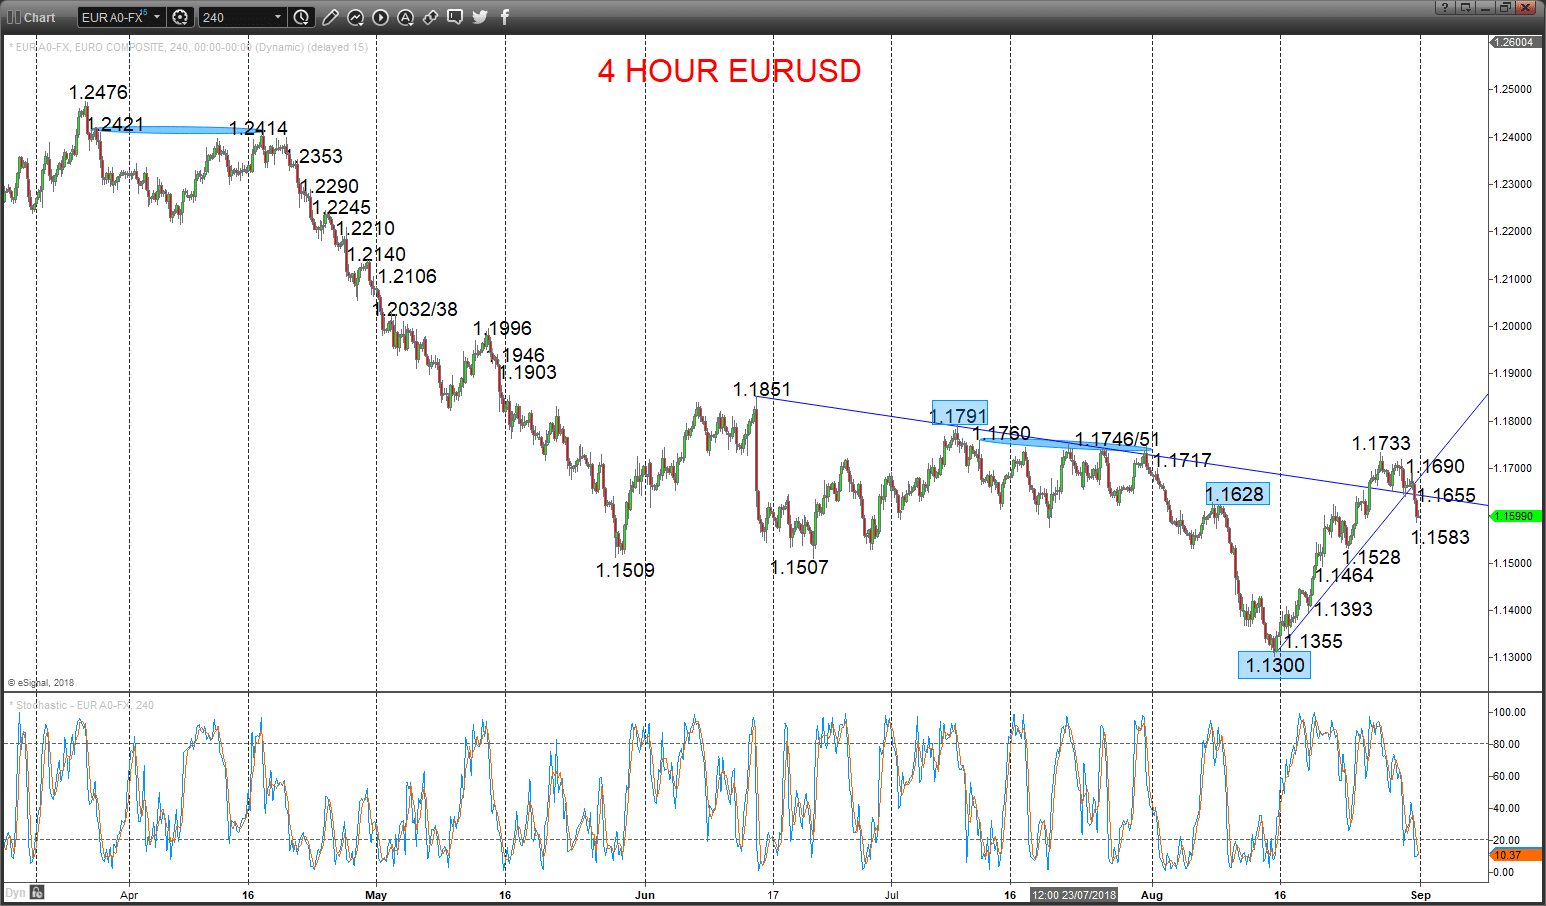Click the 1.1507 low annotation
This screenshot has height=906, width=1546.
(x=799, y=567)
